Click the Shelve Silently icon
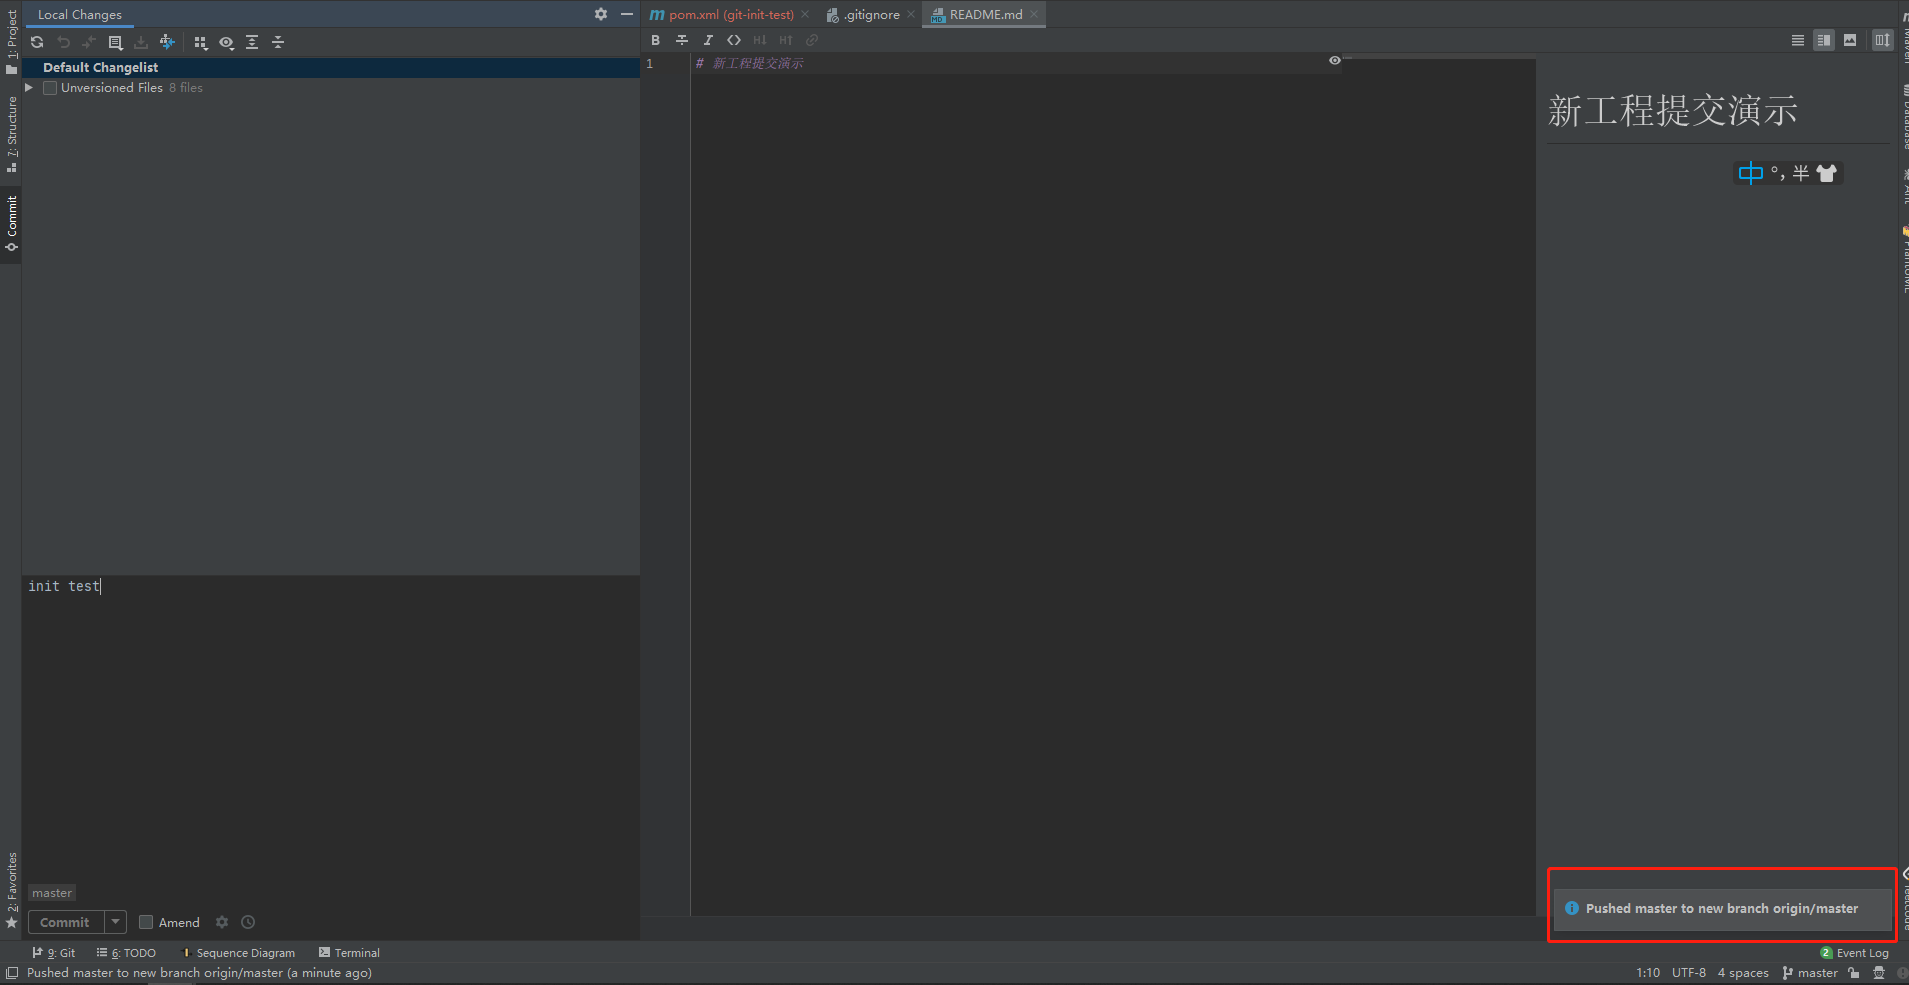The image size is (1909, 985). tap(141, 42)
